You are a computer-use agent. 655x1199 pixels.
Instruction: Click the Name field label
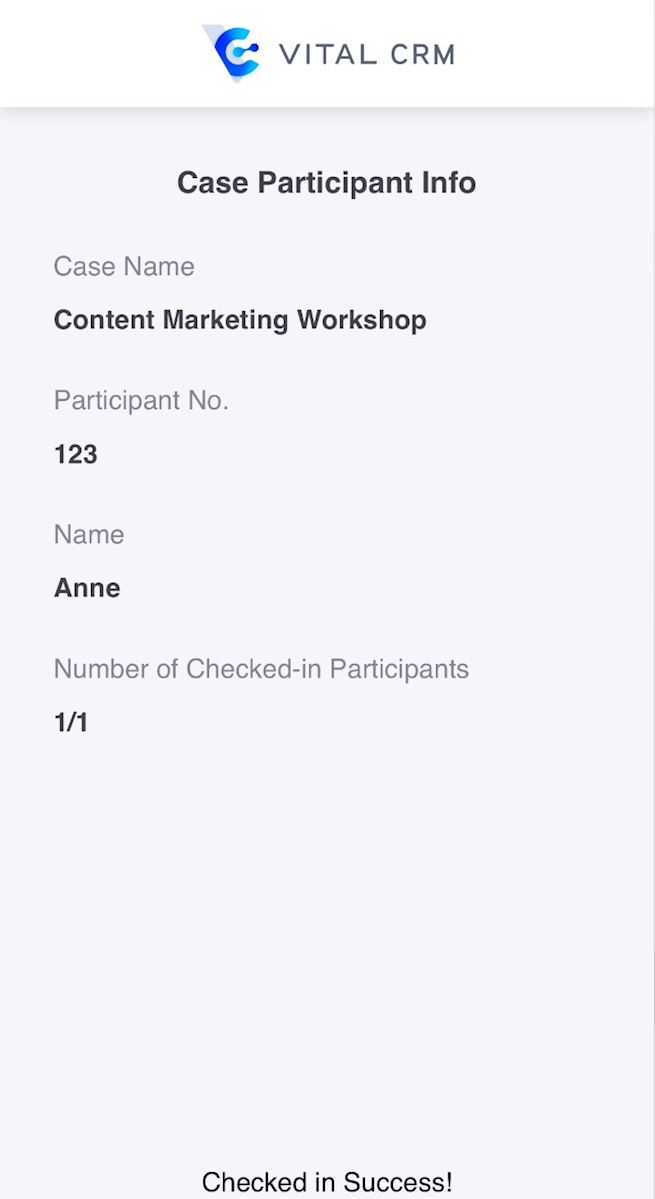(89, 535)
